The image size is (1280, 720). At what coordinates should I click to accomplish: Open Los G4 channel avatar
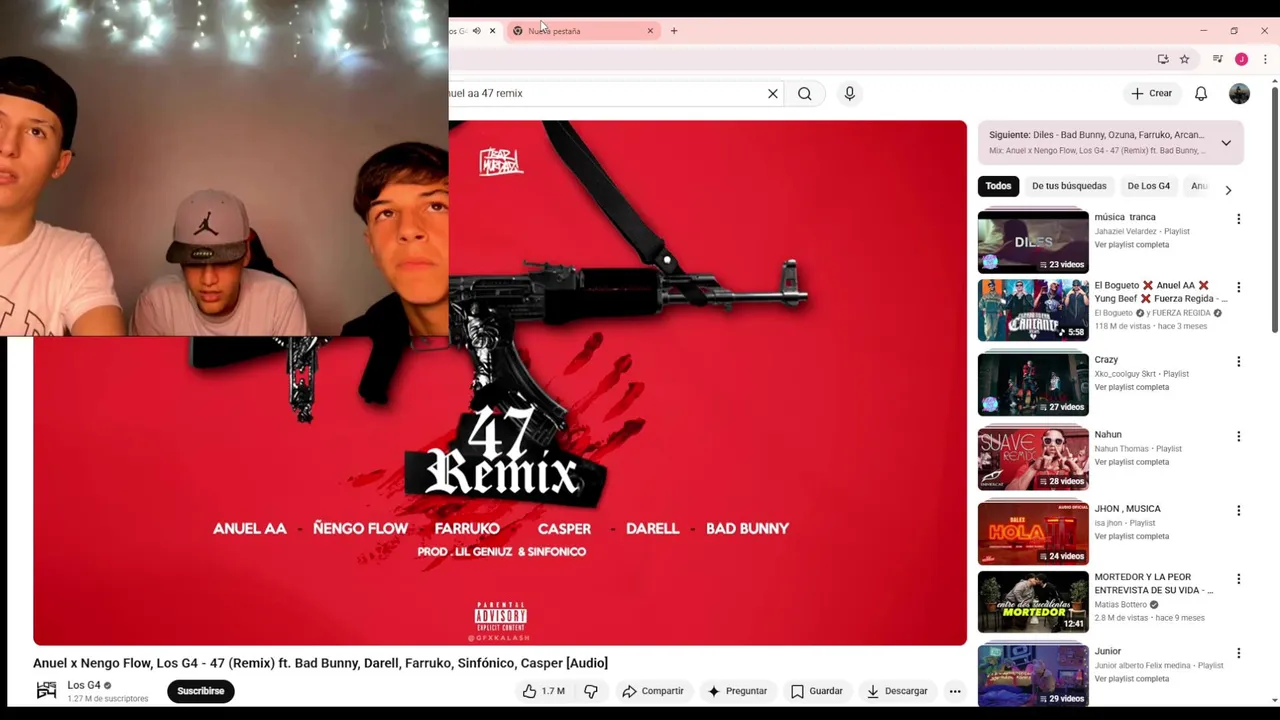coord(46,691)
